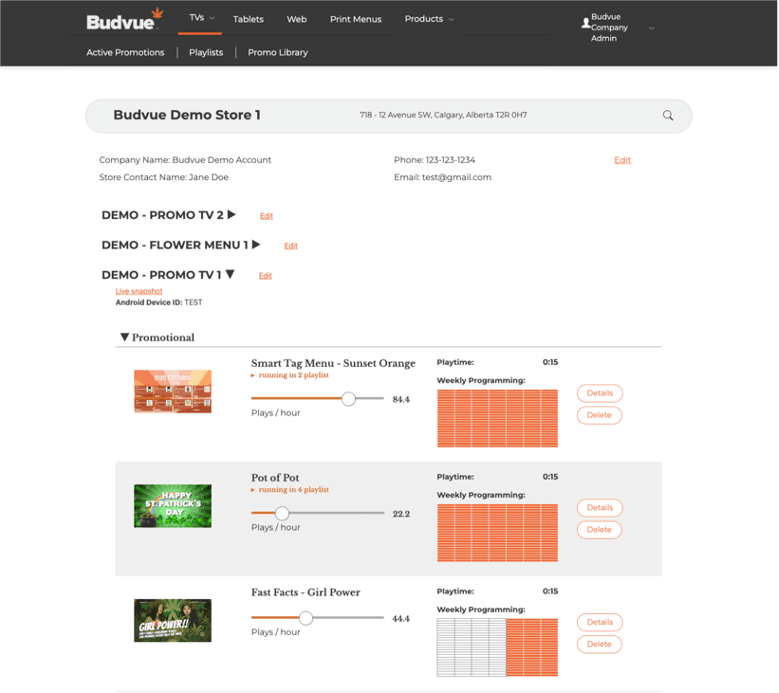The width and height of the screenshot is (779, 693).
Task: Click the Edit link for store info
Action: click(x=623, y=160)
